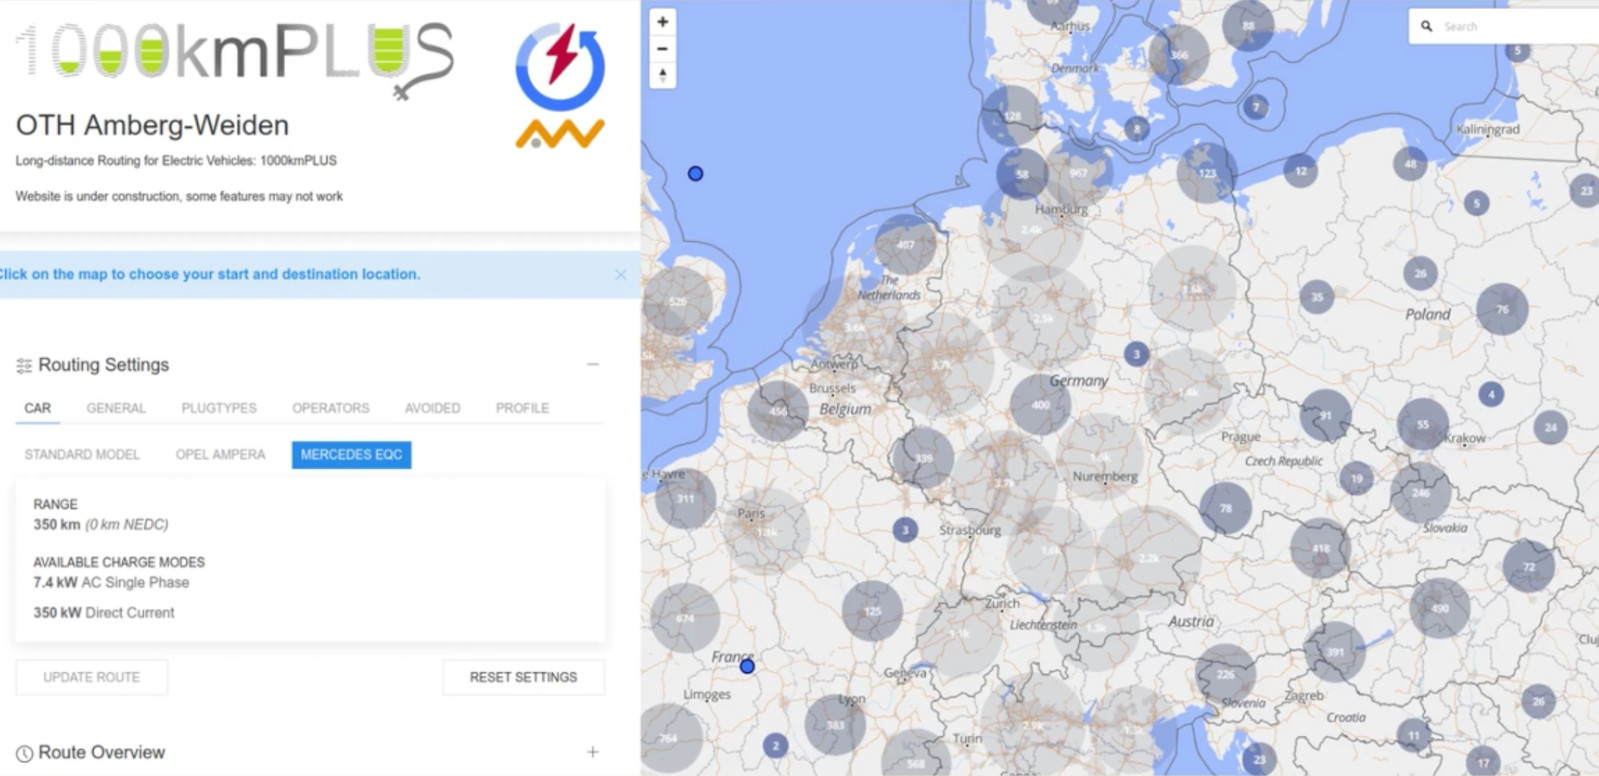Click the blue marker near France label
1599x776 pixels.
point(747,666)
